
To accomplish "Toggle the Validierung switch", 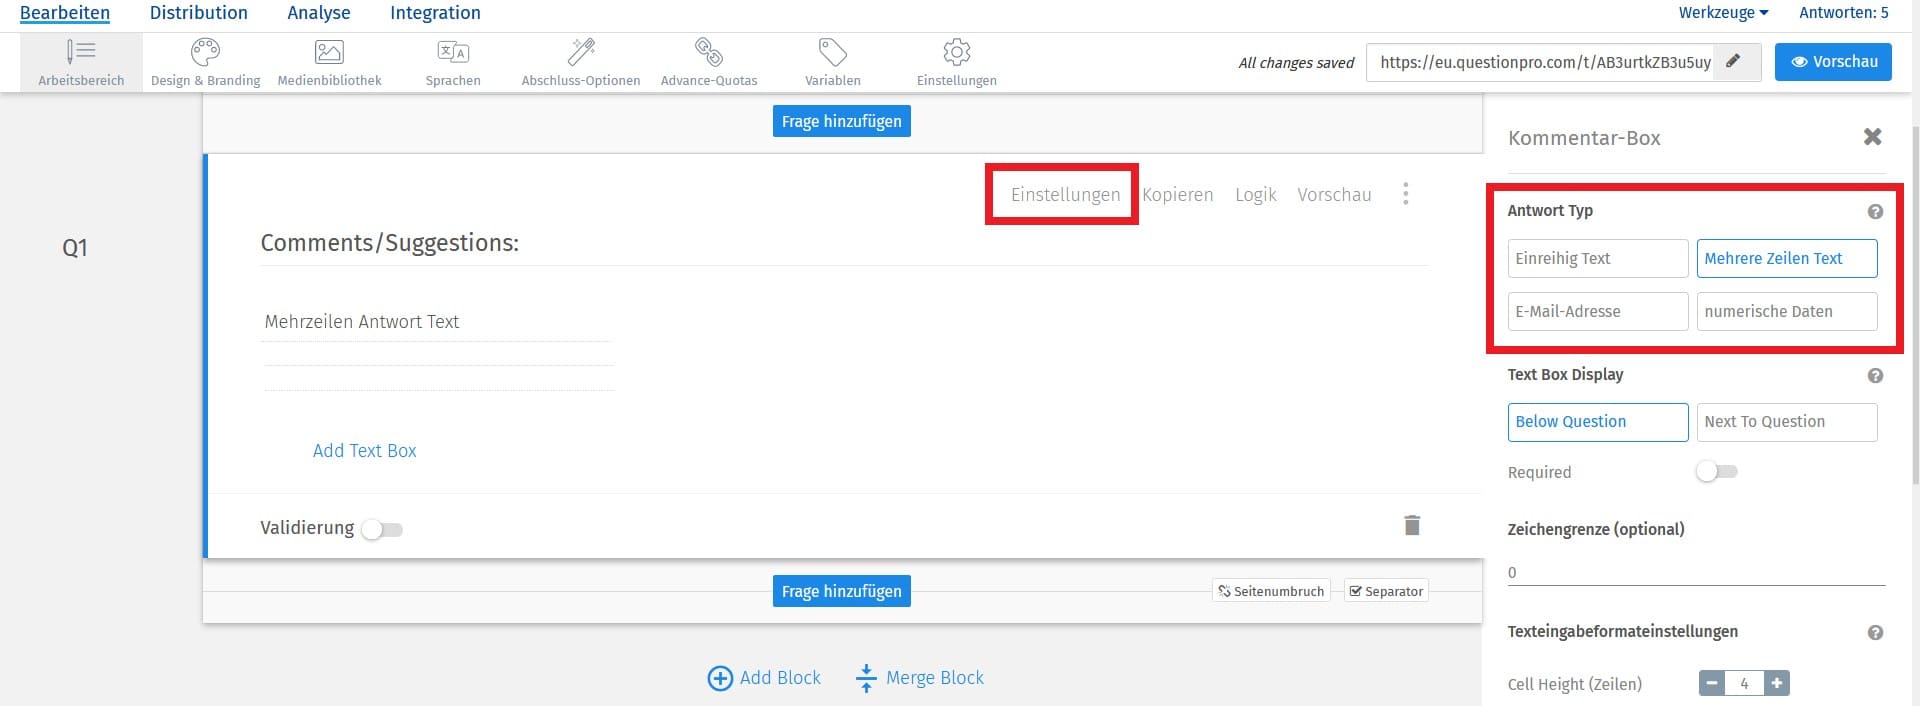I will [382, 529].
